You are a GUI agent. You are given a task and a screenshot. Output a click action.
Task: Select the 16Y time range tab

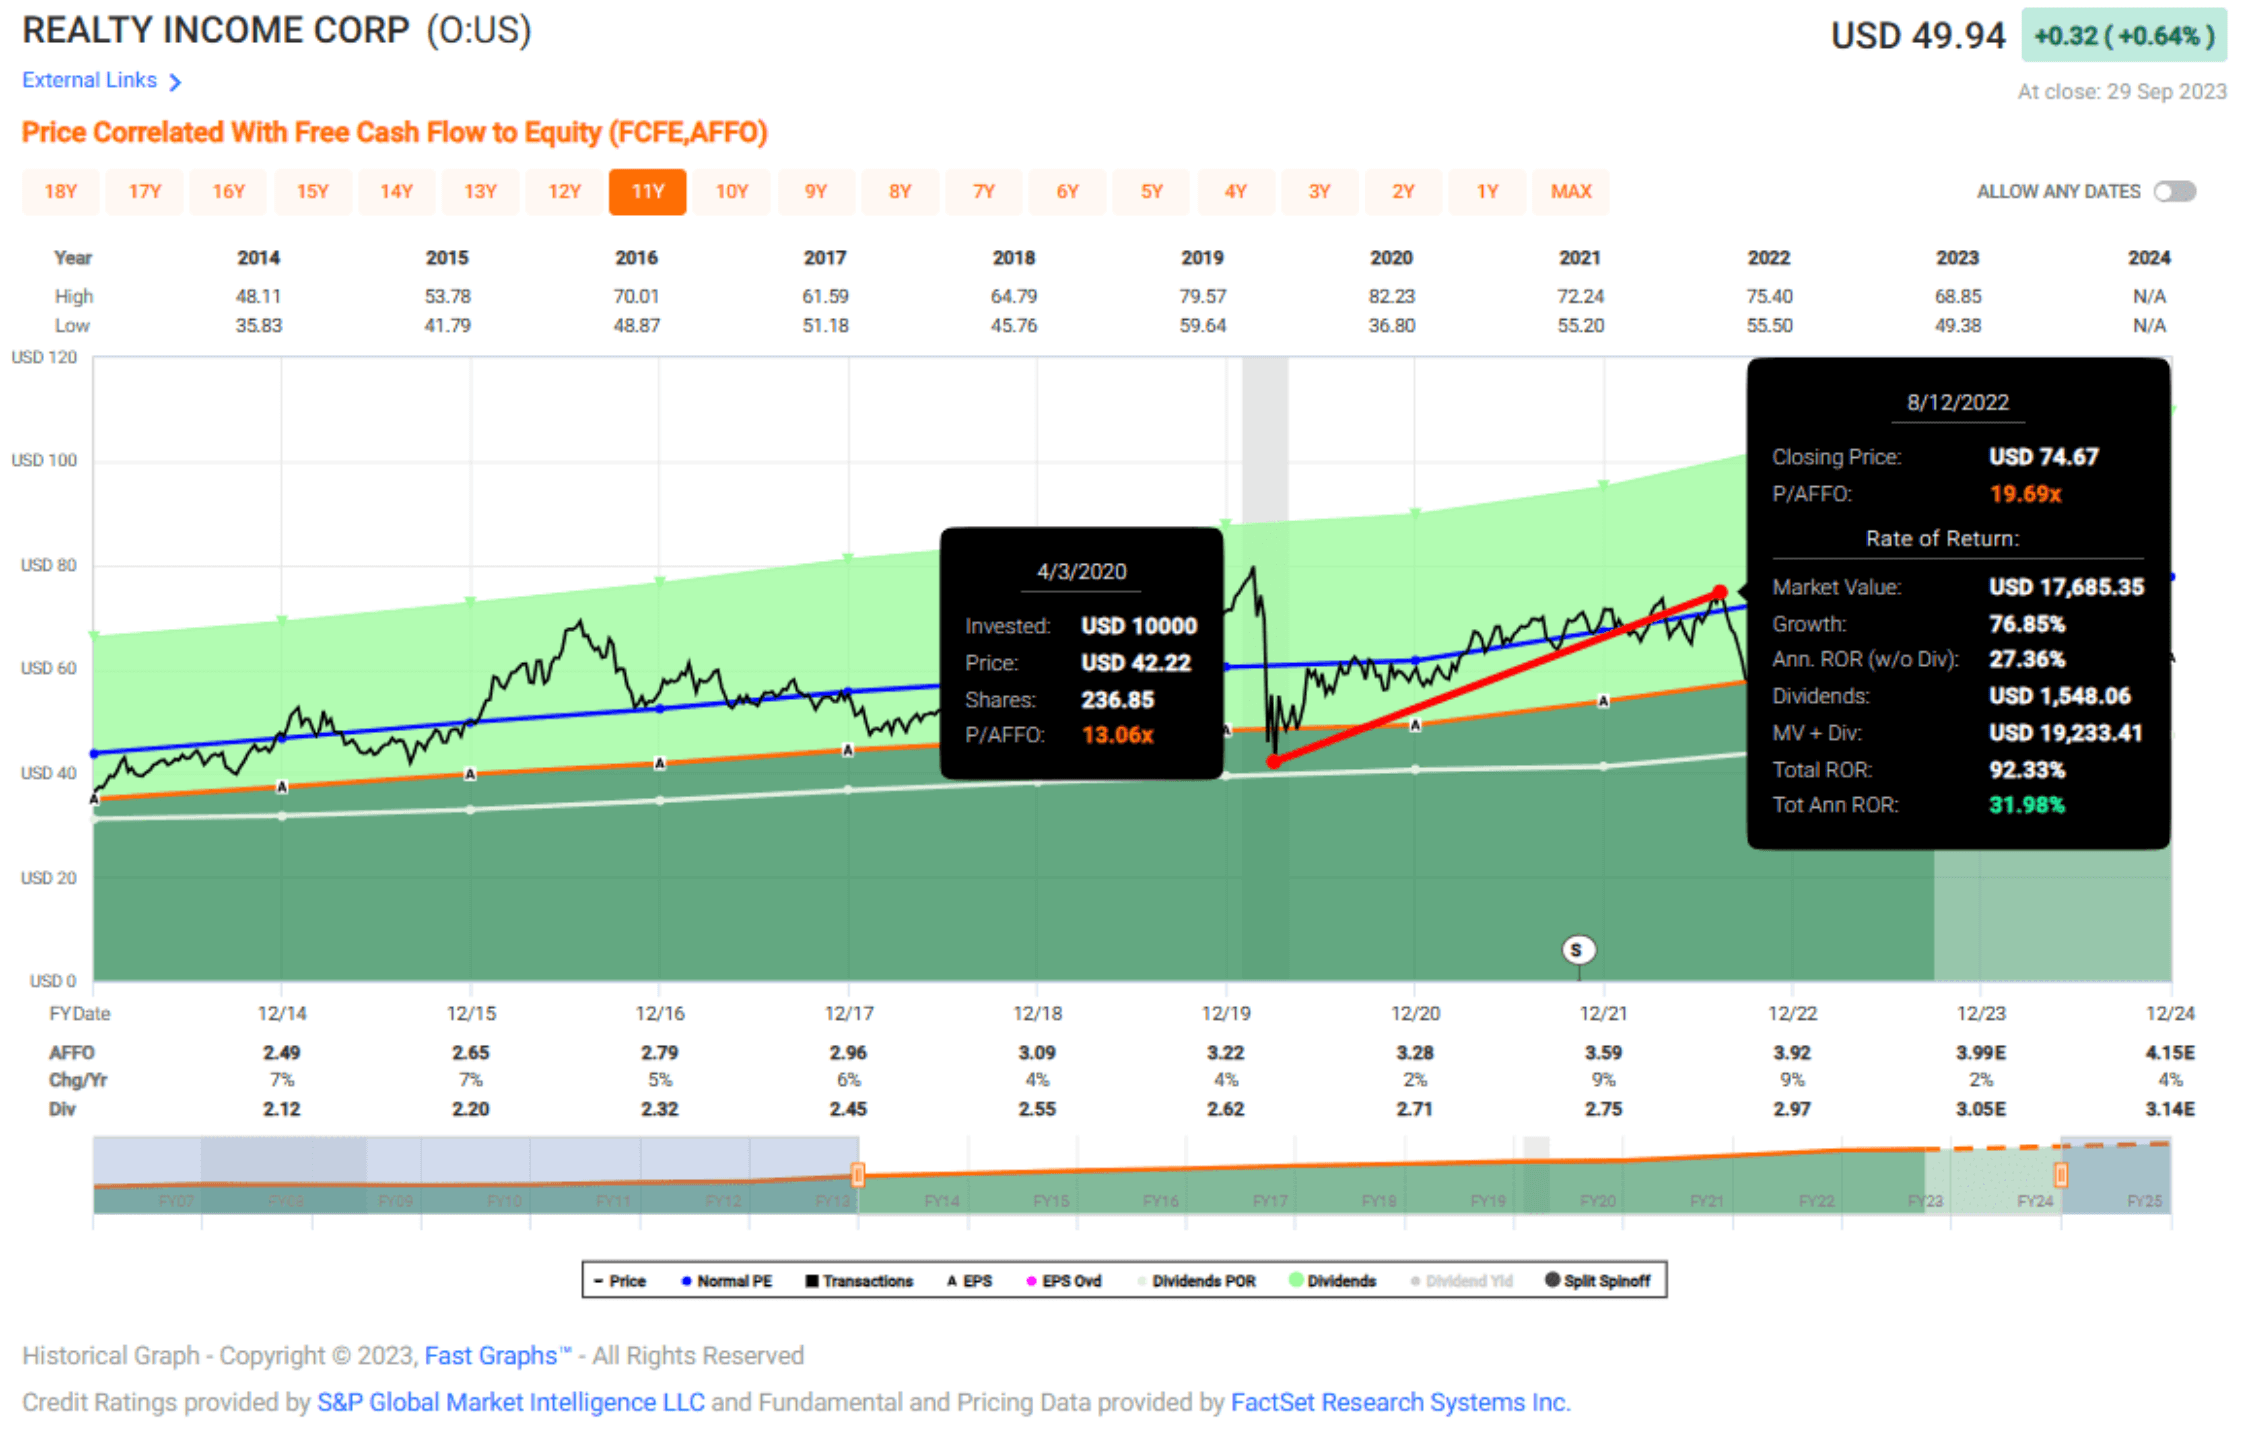pyautogui.click(x=229, y=191)
